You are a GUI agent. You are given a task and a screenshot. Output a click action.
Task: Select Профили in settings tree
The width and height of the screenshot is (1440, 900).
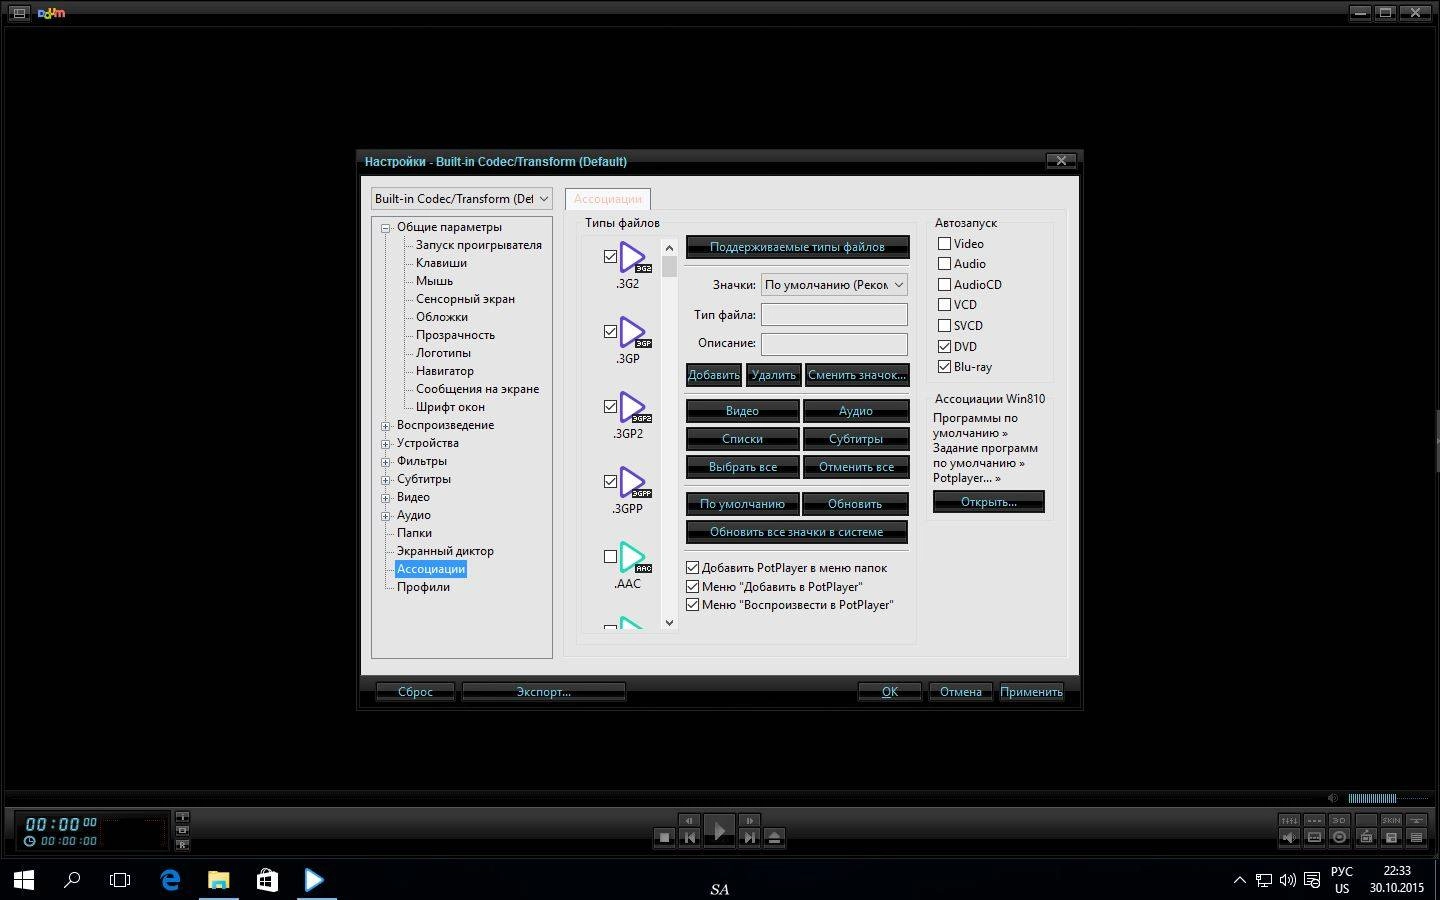tap(423, 587)
